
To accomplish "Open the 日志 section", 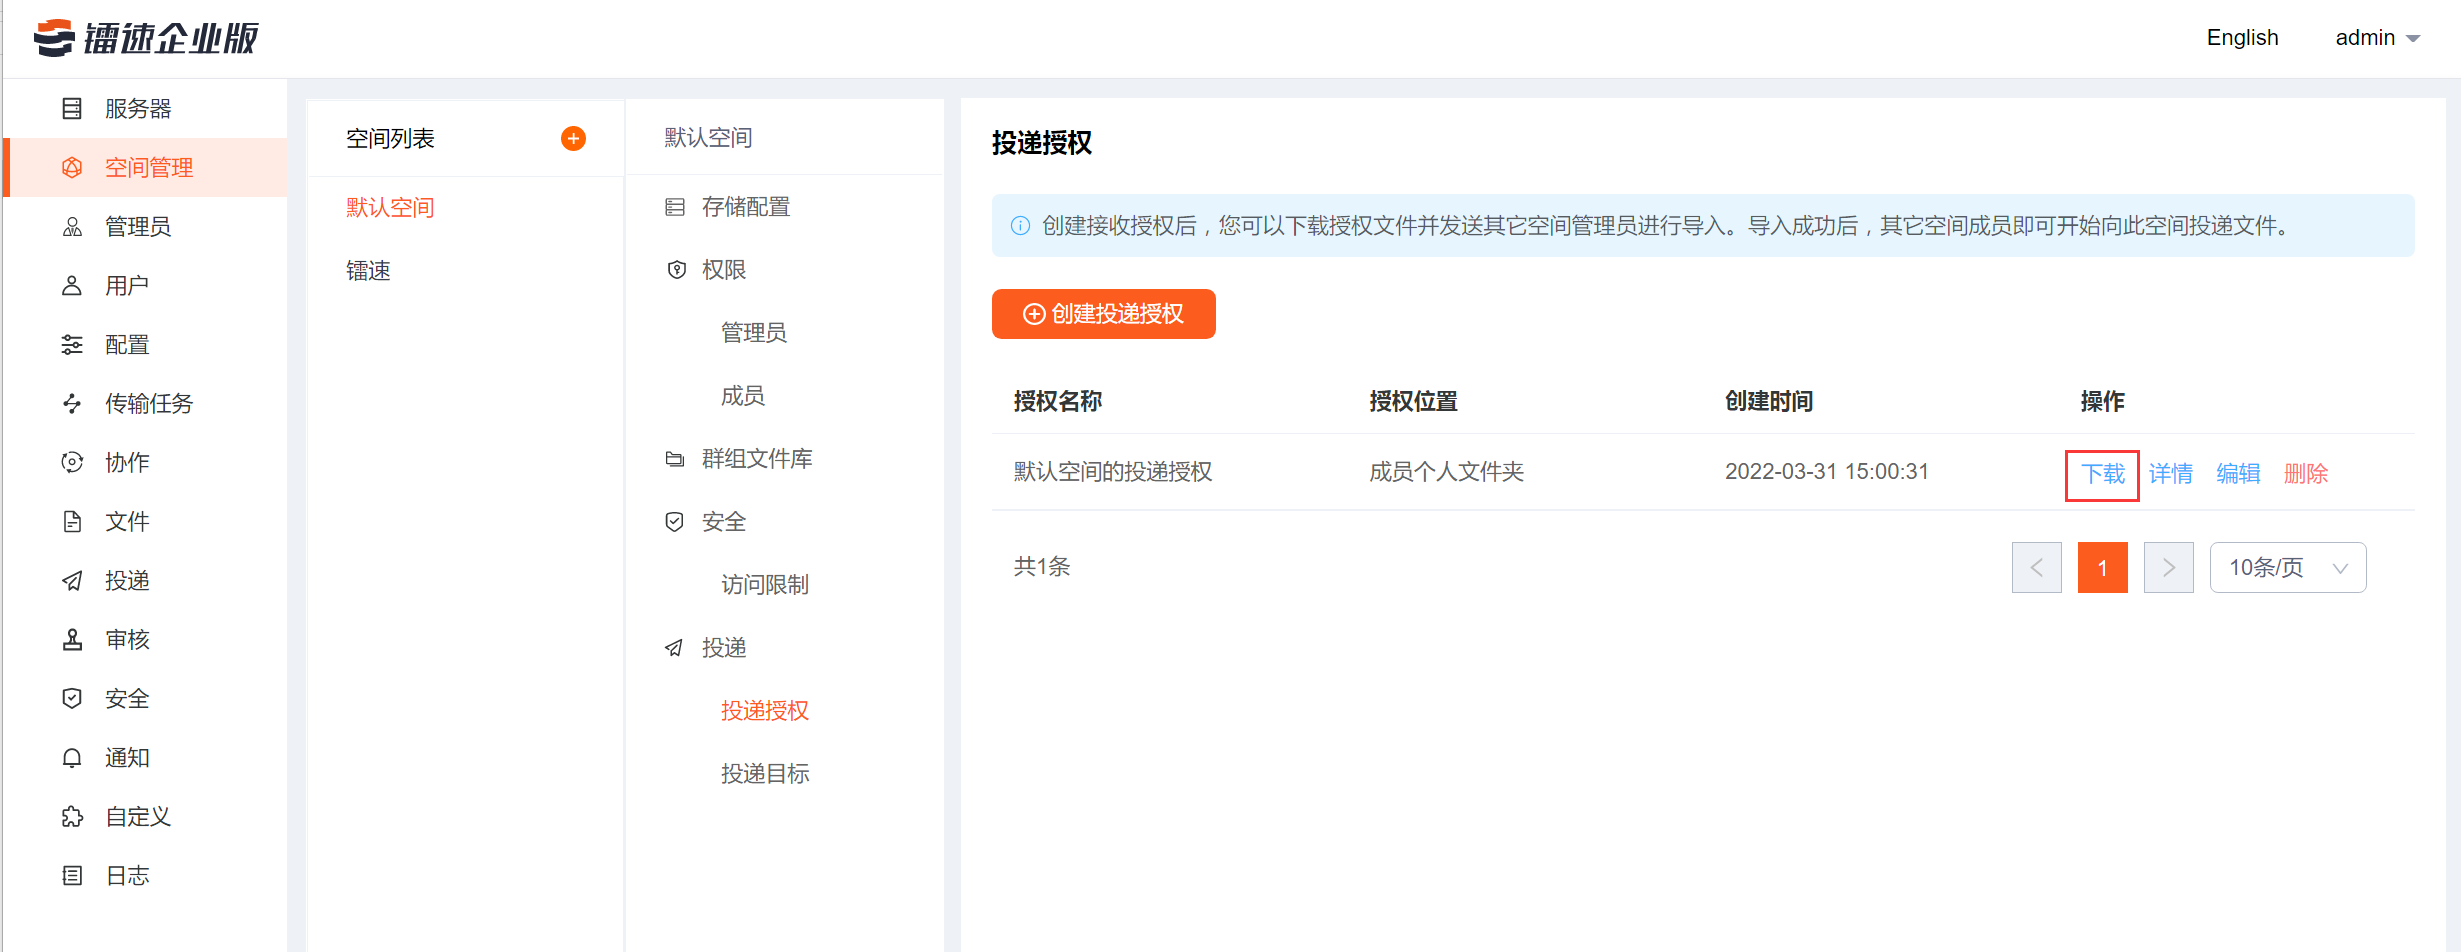I will click(127, 875).
